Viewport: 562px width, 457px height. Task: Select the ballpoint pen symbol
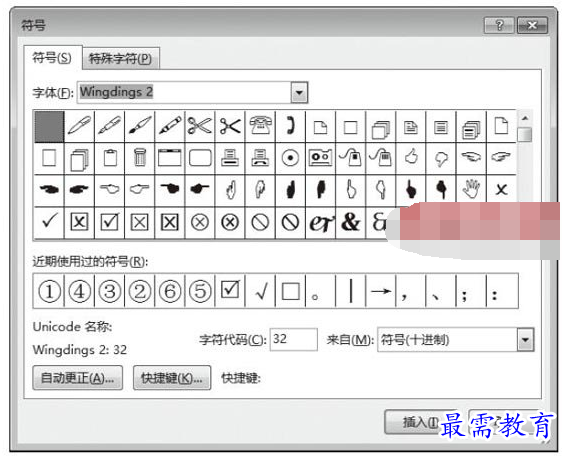pos(80,126)
